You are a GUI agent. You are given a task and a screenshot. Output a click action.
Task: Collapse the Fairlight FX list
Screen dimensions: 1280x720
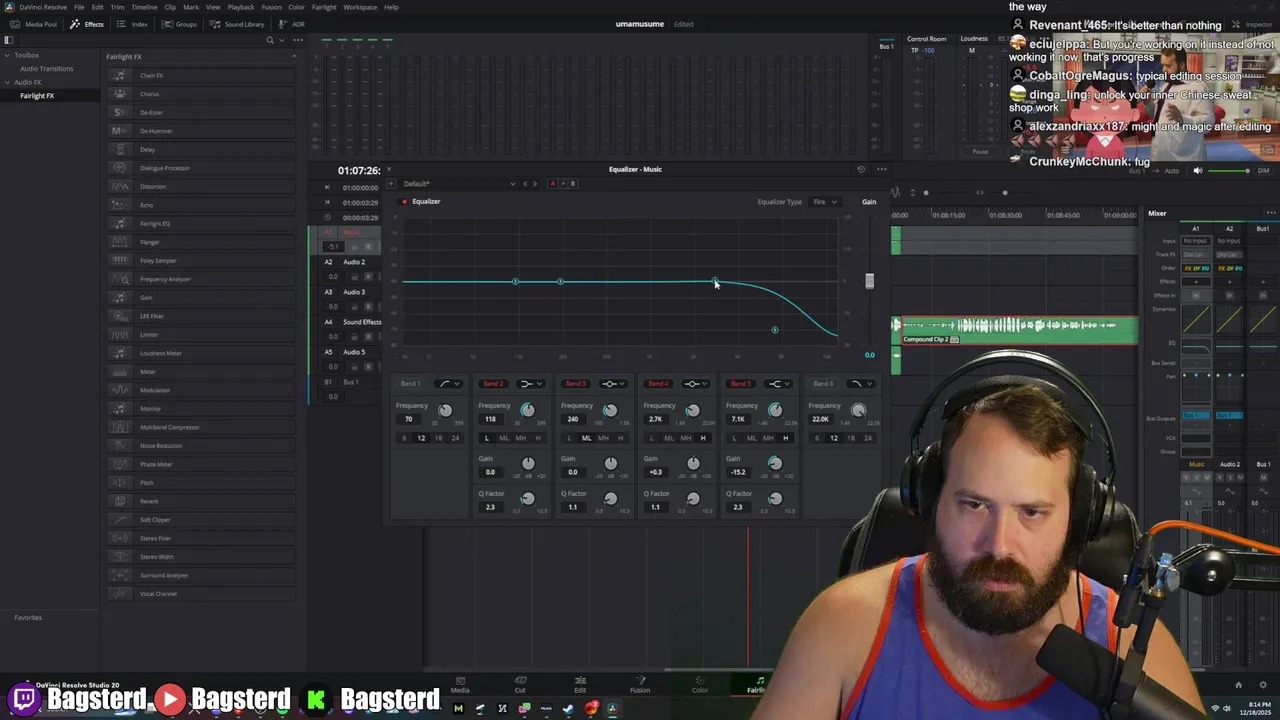[294, 57]
